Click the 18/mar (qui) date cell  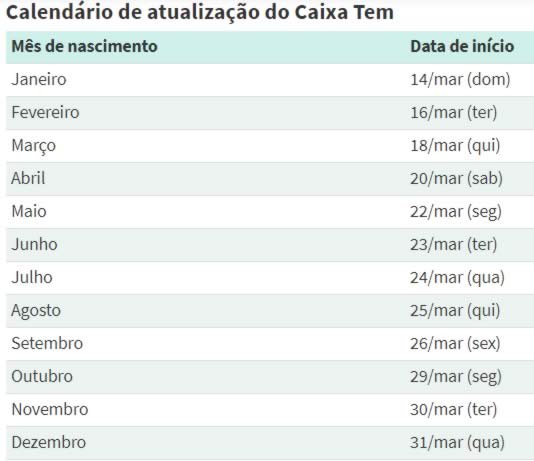tap(455, 145)
